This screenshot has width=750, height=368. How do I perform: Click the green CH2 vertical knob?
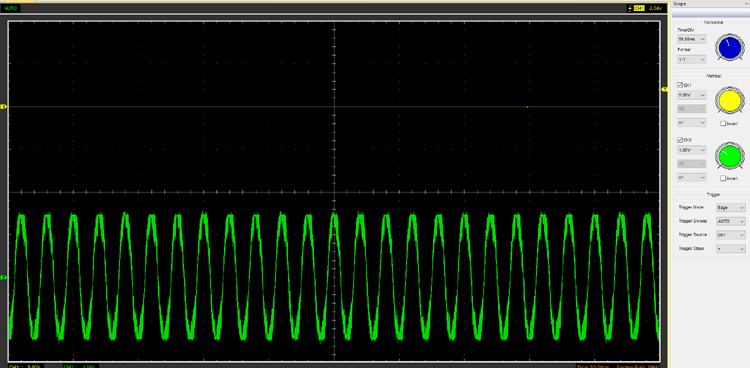(x=729, y=156)
